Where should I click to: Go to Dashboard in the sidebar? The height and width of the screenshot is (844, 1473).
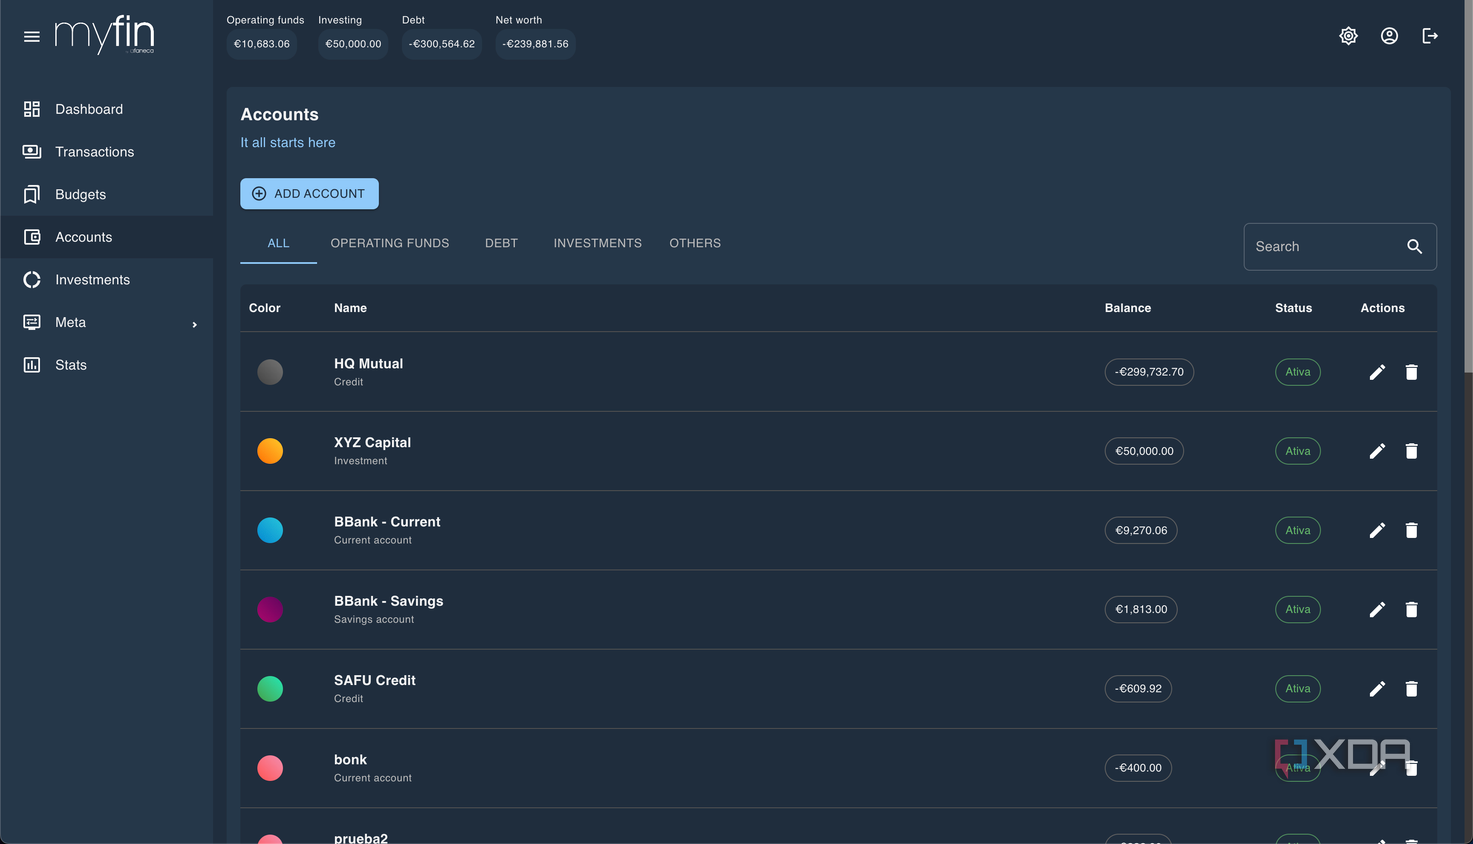pos(107,109)
